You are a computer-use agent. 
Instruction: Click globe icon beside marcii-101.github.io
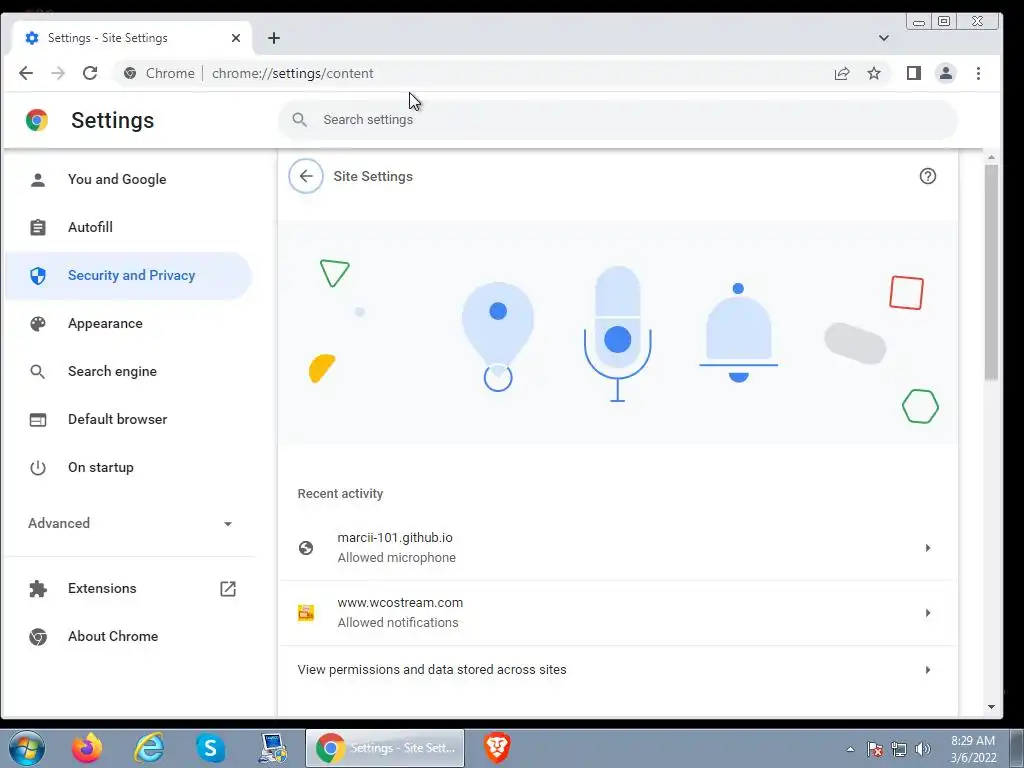[x=306, y=548]
